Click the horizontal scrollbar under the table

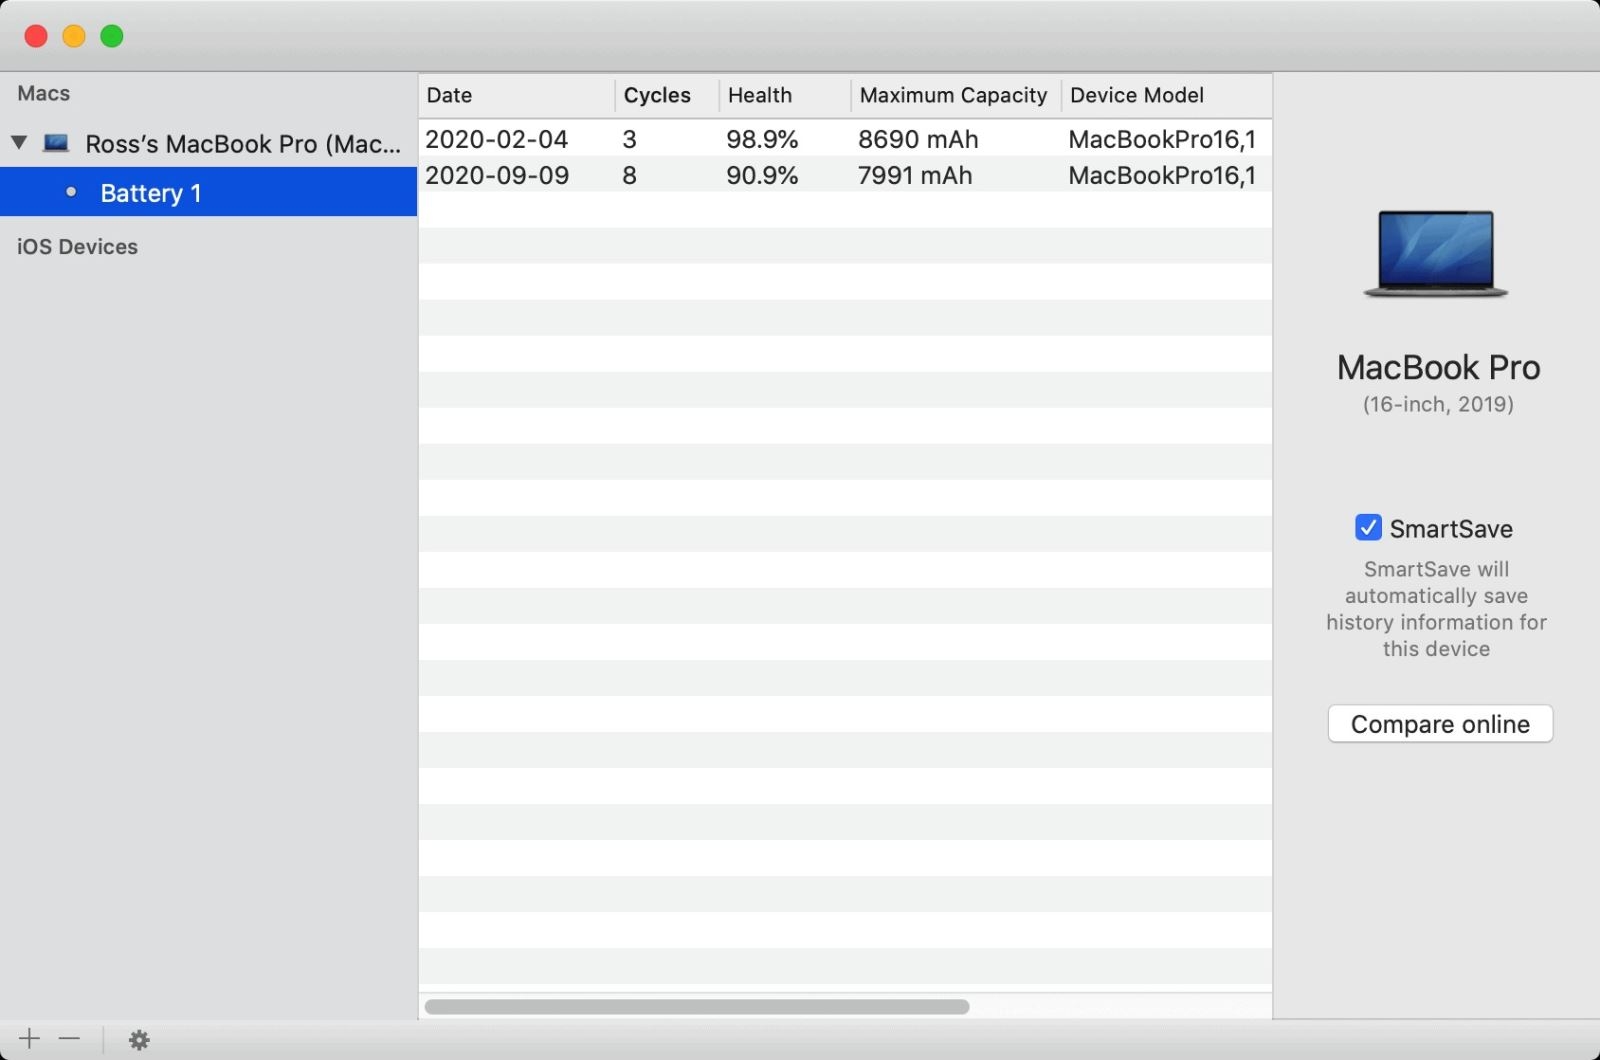point(697,1006)
